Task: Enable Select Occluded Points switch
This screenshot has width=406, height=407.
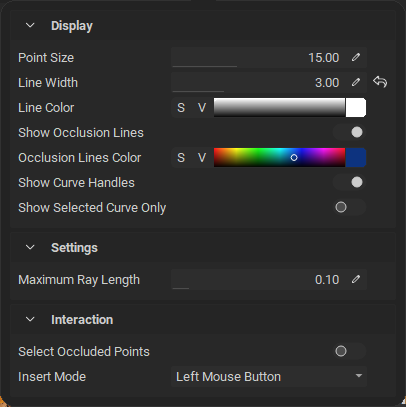Action: click(x=349, y=351)
